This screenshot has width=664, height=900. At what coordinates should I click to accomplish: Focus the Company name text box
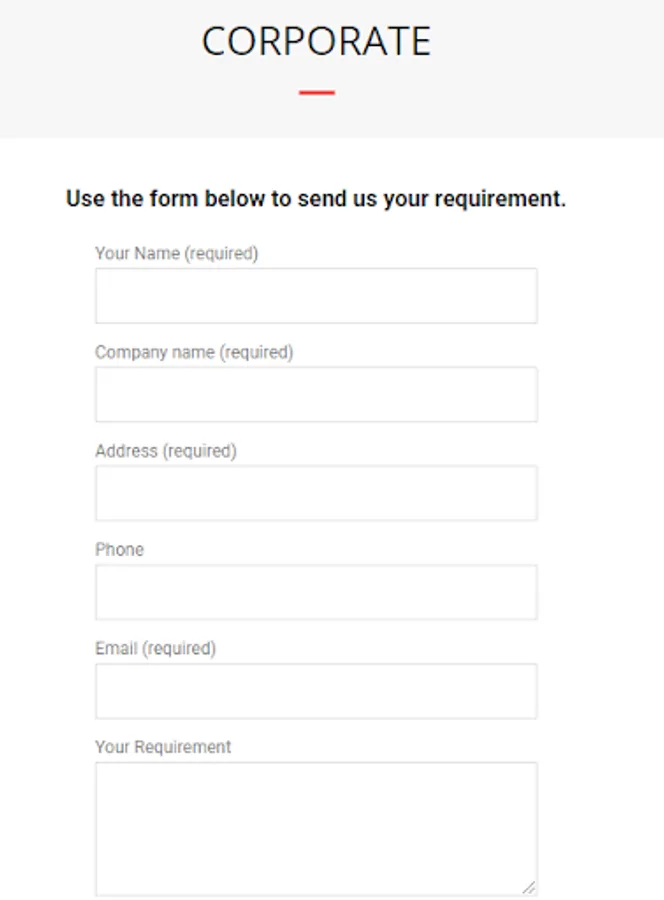[316, 394]
